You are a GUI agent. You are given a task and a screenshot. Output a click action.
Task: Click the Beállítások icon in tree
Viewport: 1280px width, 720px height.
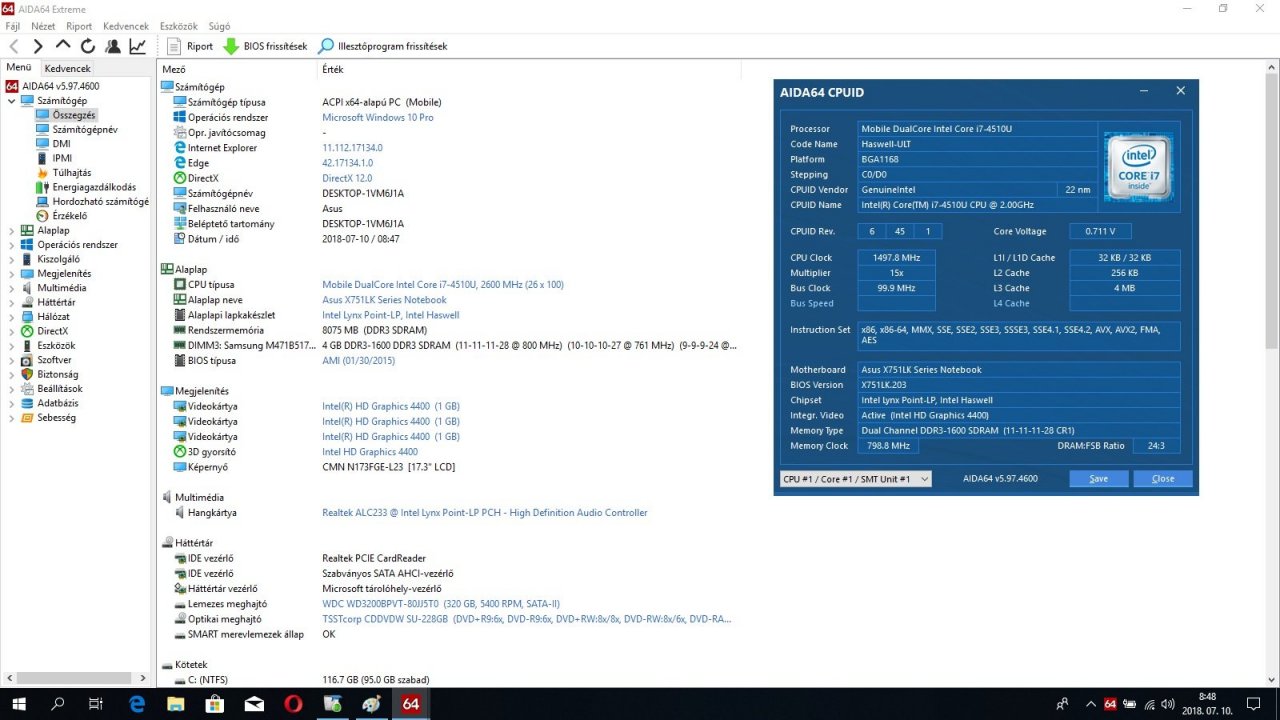pyautogui.click(x=27, y=388)
